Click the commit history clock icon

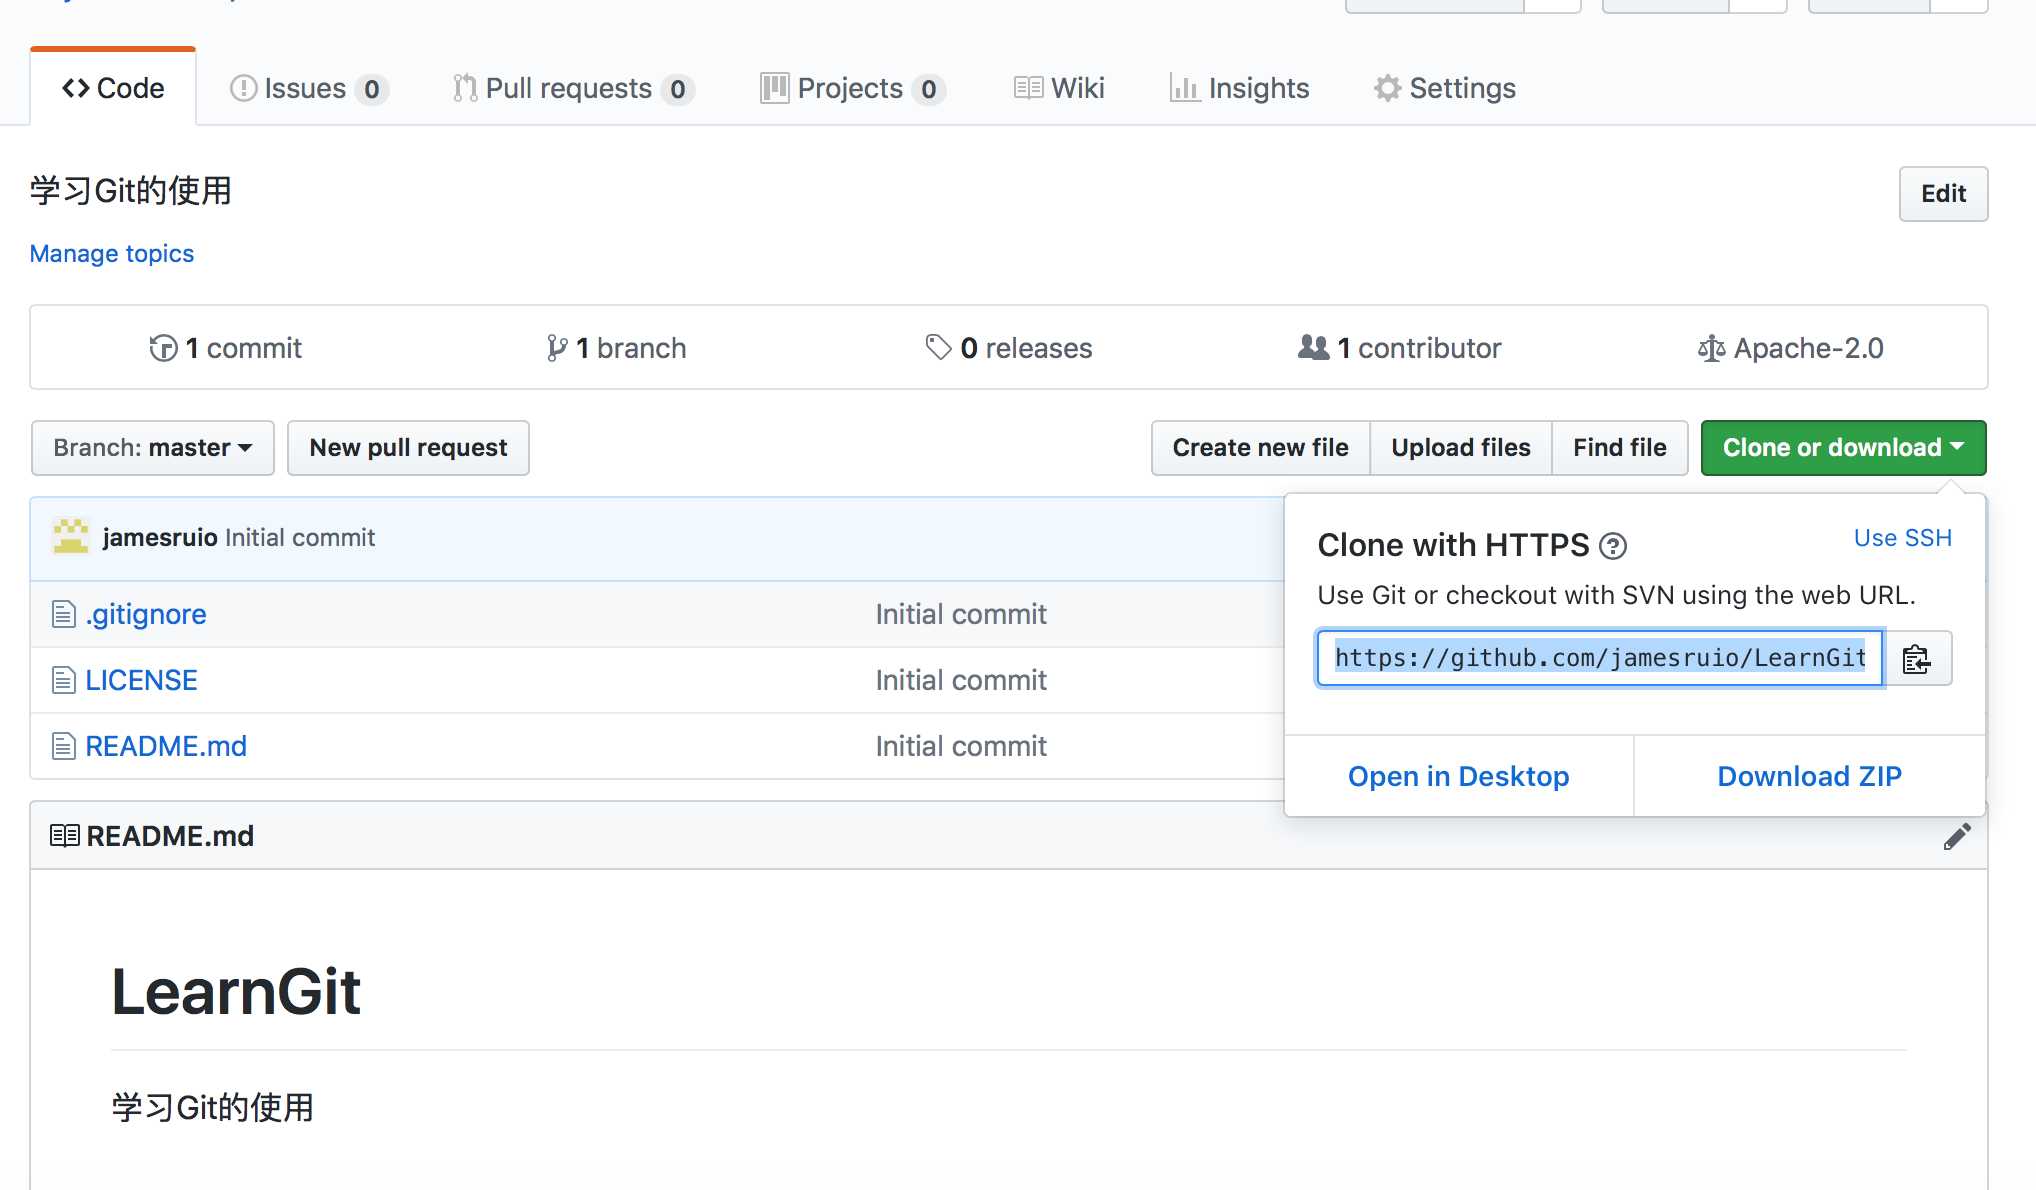(x=163, y=348)
